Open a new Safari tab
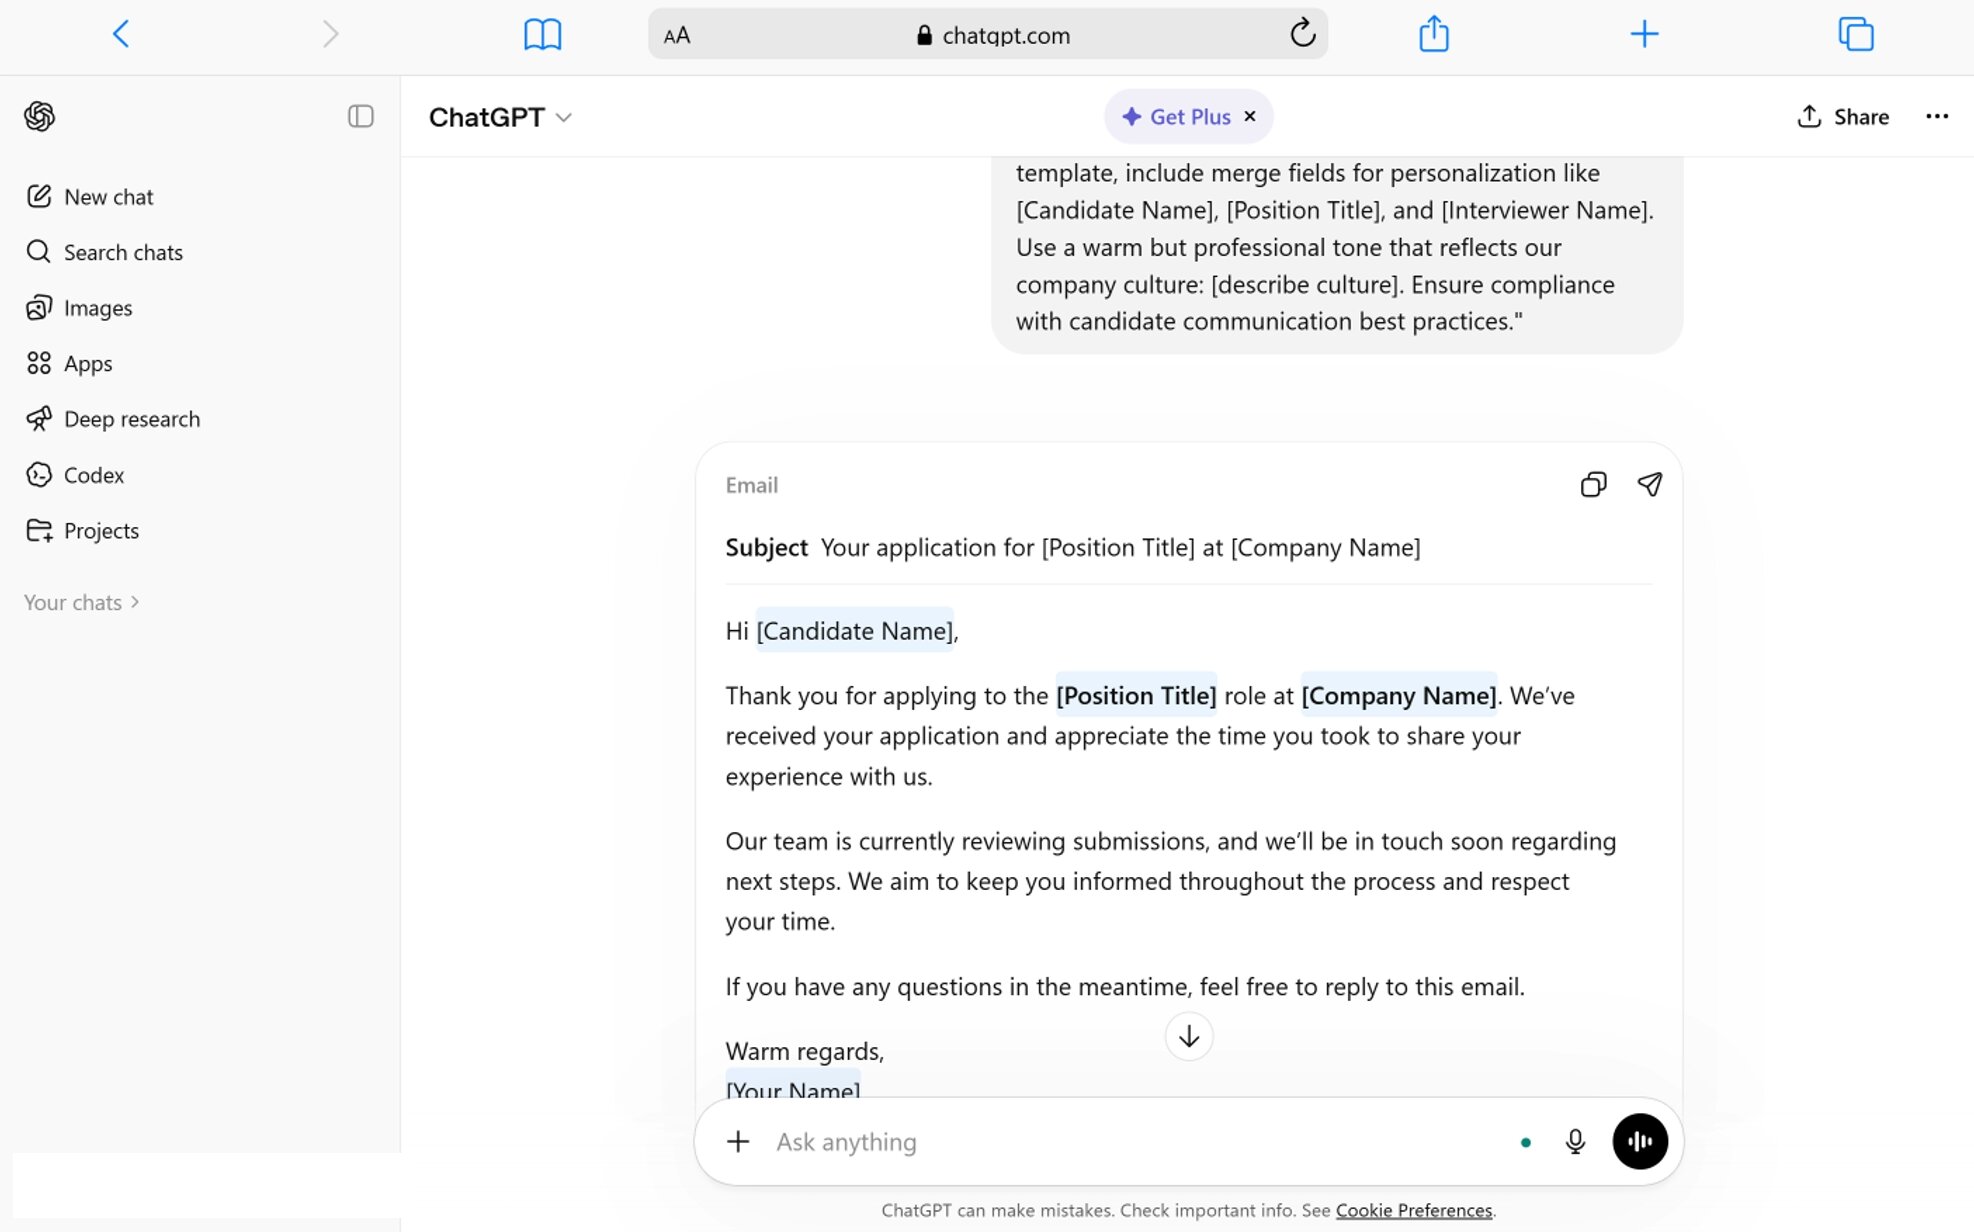This screenshot has height=1232, width=1974. click(1644, 34)
